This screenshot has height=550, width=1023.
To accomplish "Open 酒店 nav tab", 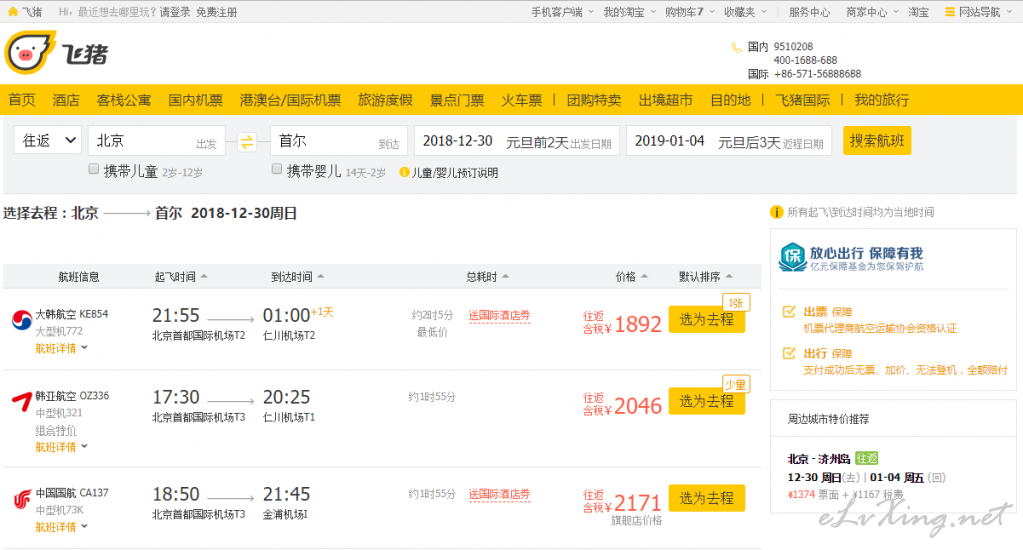I will [66, 100].
